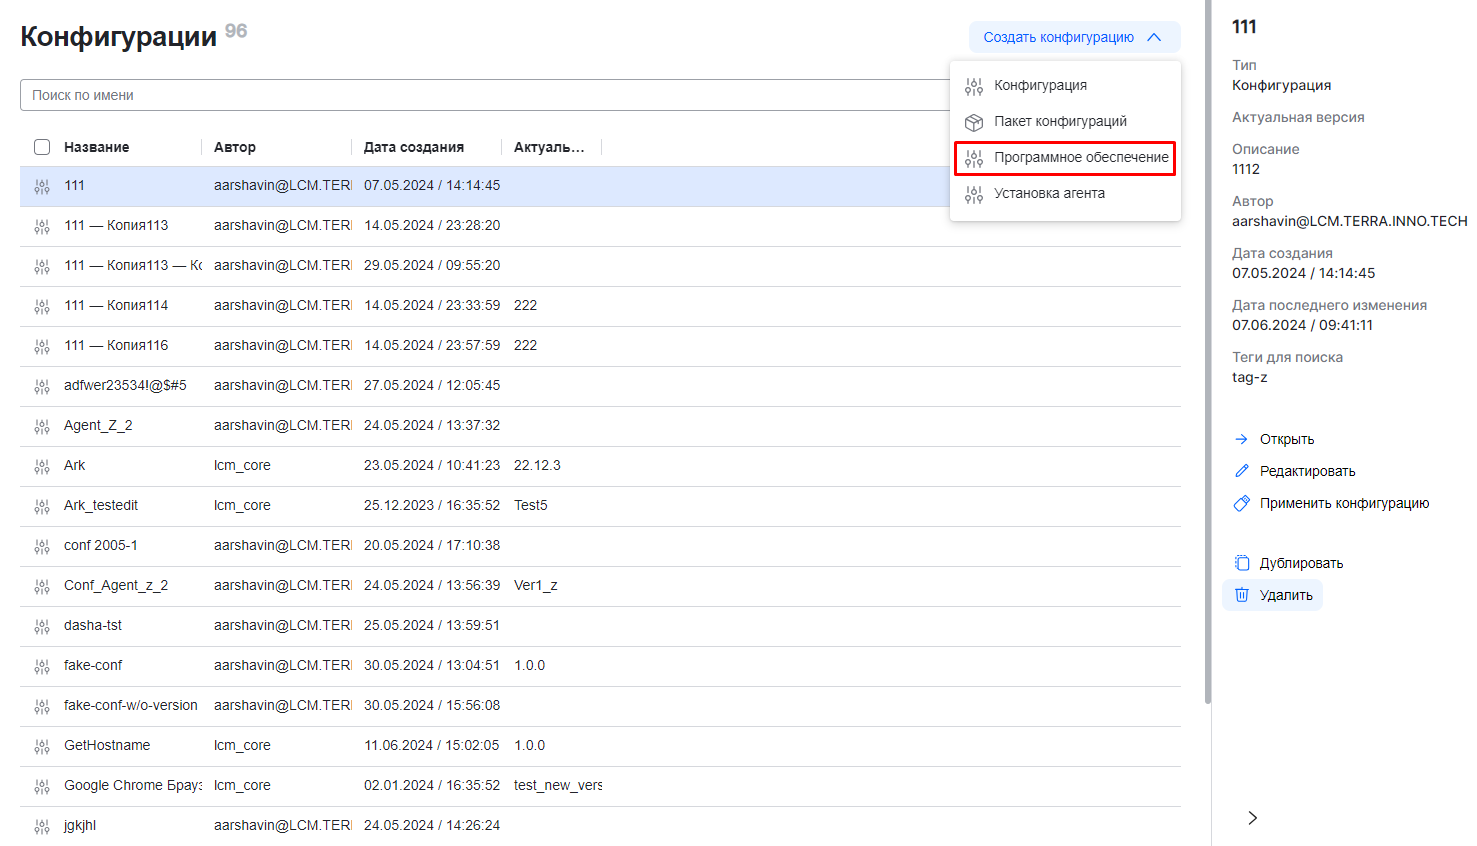Image resolution: width=1477 pixels, height=846 pixels.
Task: Choose Программное обеспечение from the create menu
Action: click(x=1080, y=158)
